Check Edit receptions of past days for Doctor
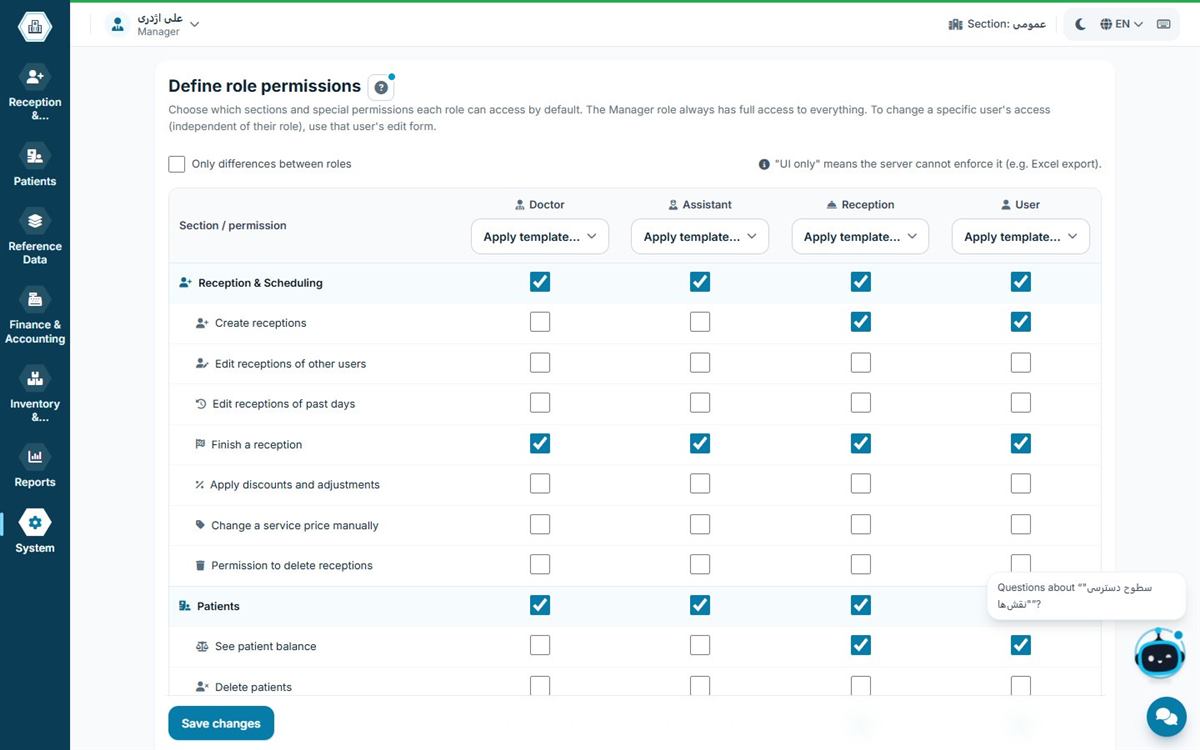This screenshot has height=750, width=1200. (540, 403)
